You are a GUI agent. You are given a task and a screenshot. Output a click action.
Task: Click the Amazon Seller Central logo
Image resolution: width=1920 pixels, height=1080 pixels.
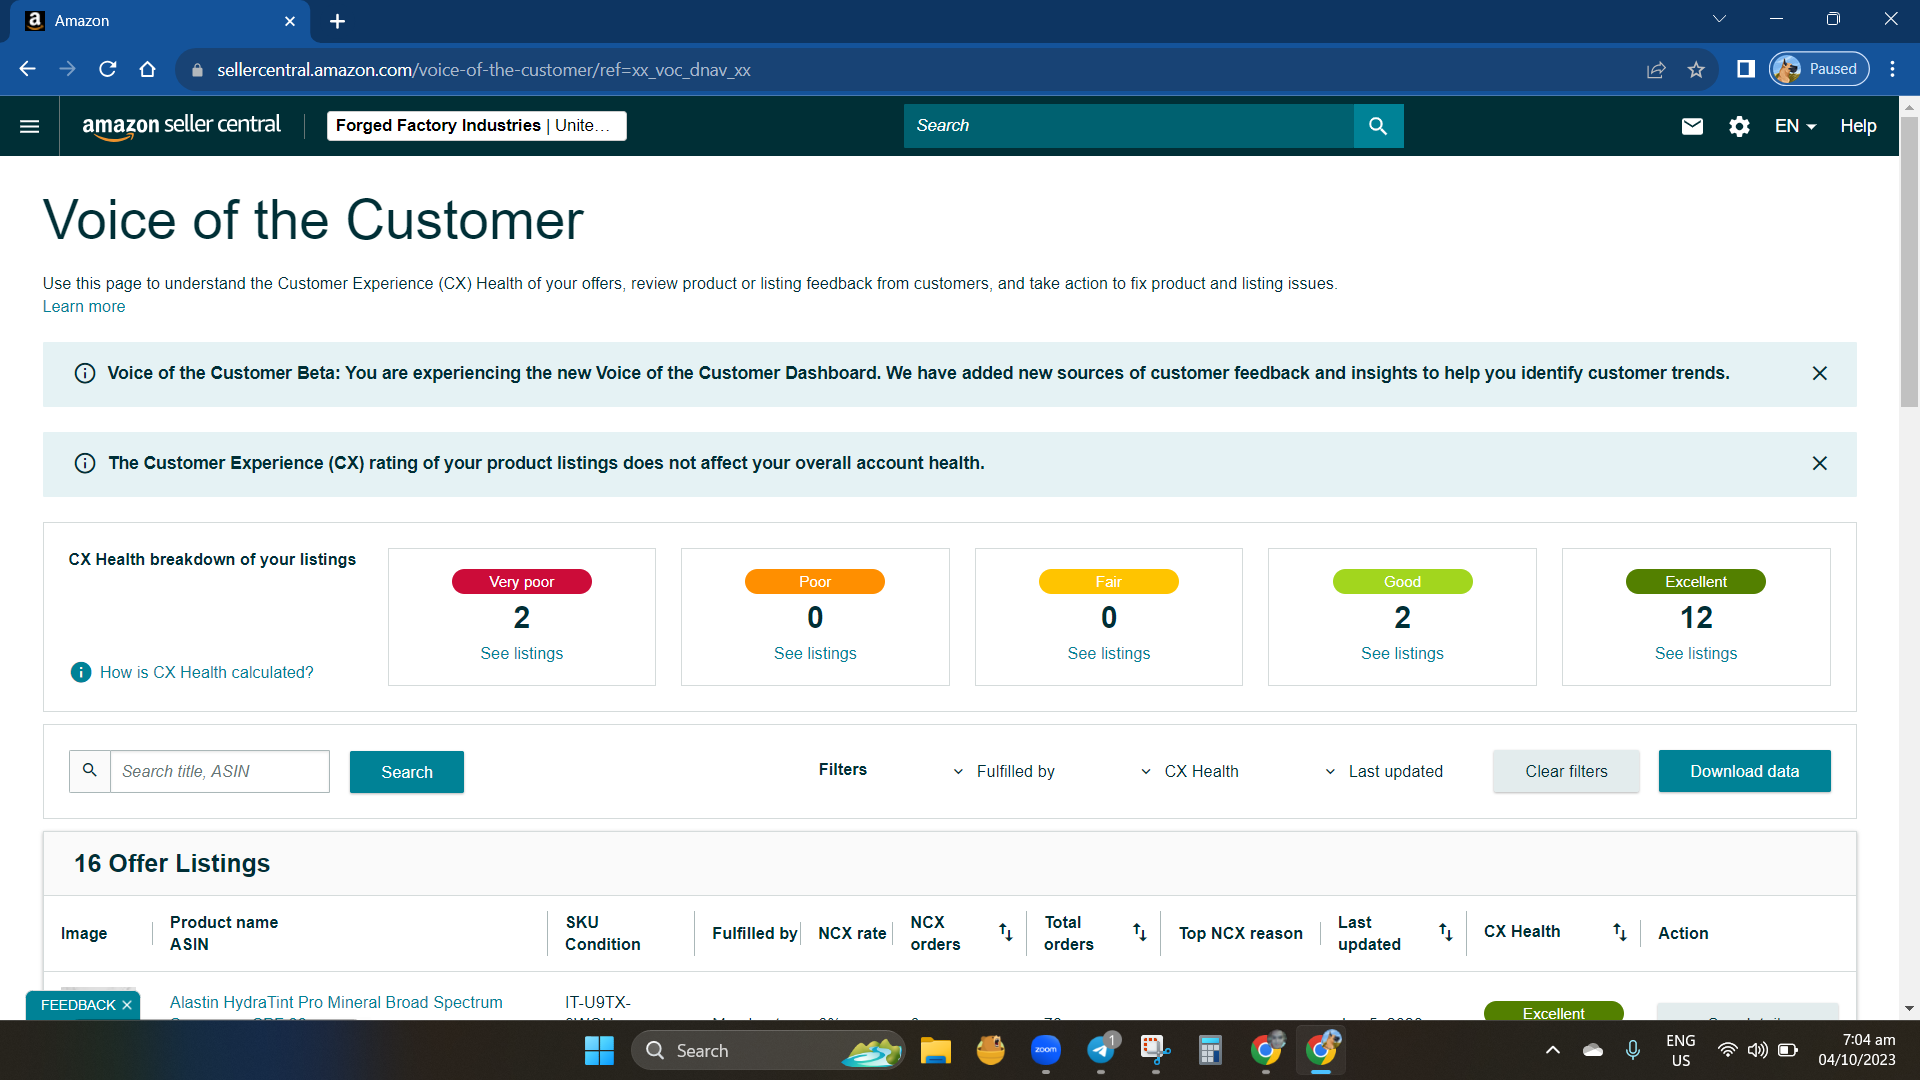tap(181, 126)
